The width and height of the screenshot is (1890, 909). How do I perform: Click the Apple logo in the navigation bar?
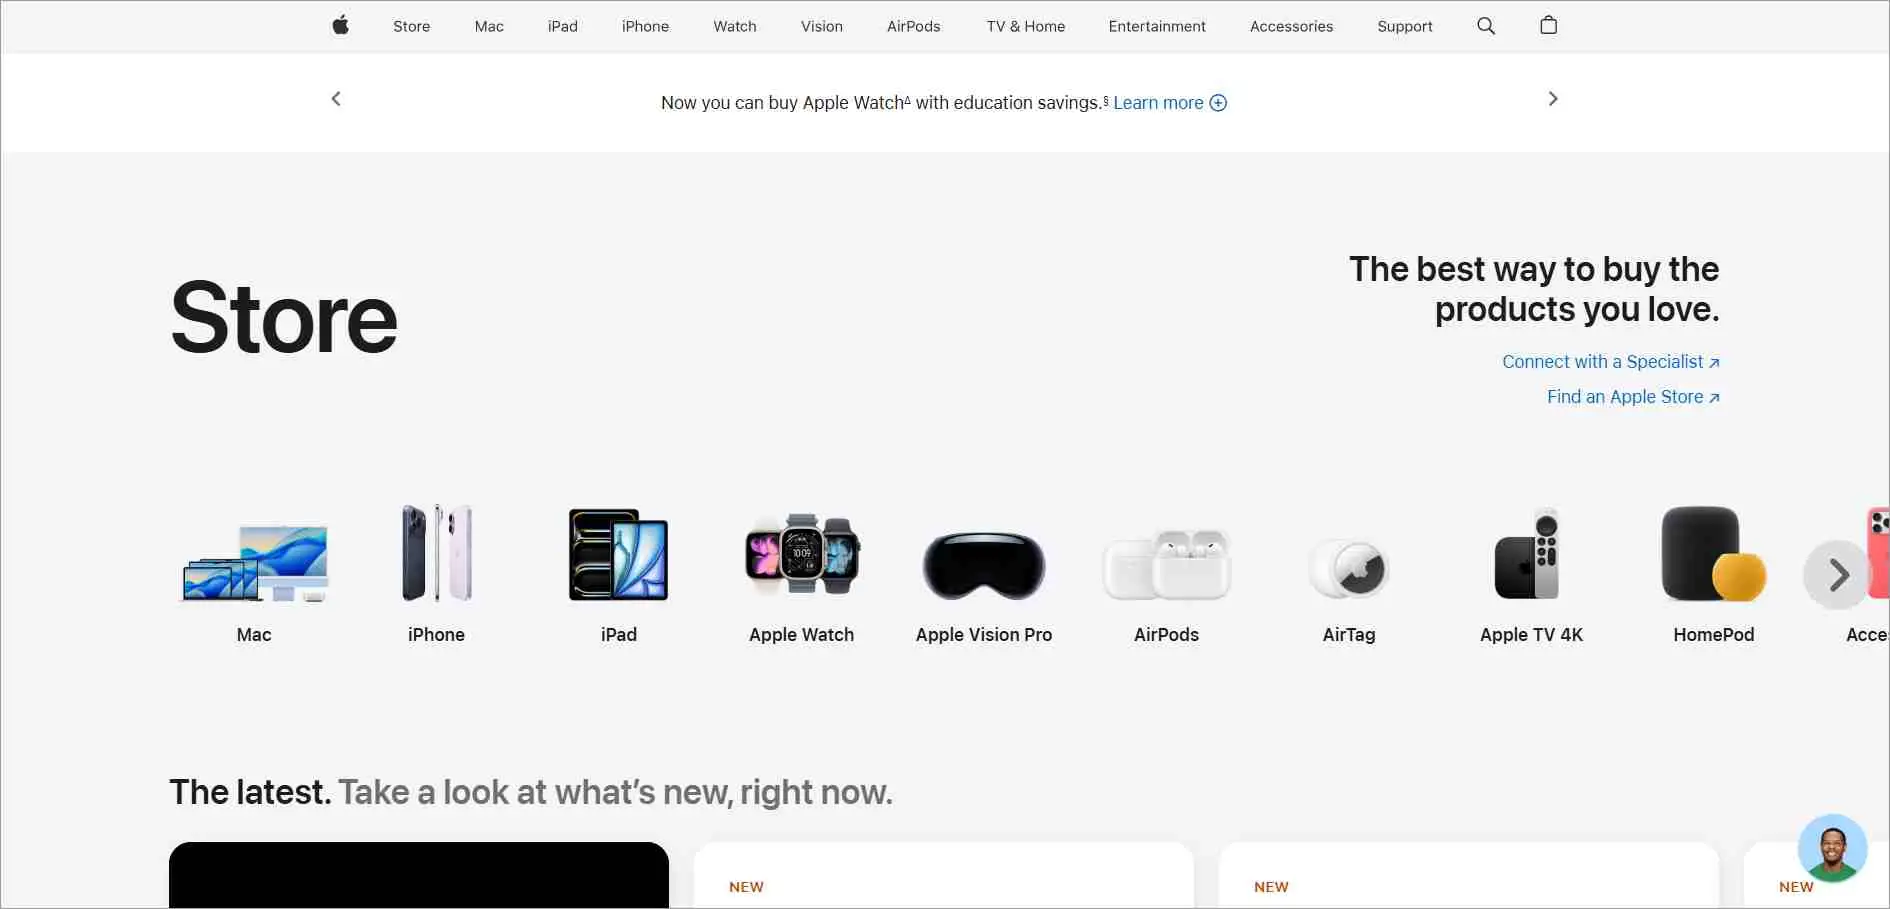click(x=340, y=25)
